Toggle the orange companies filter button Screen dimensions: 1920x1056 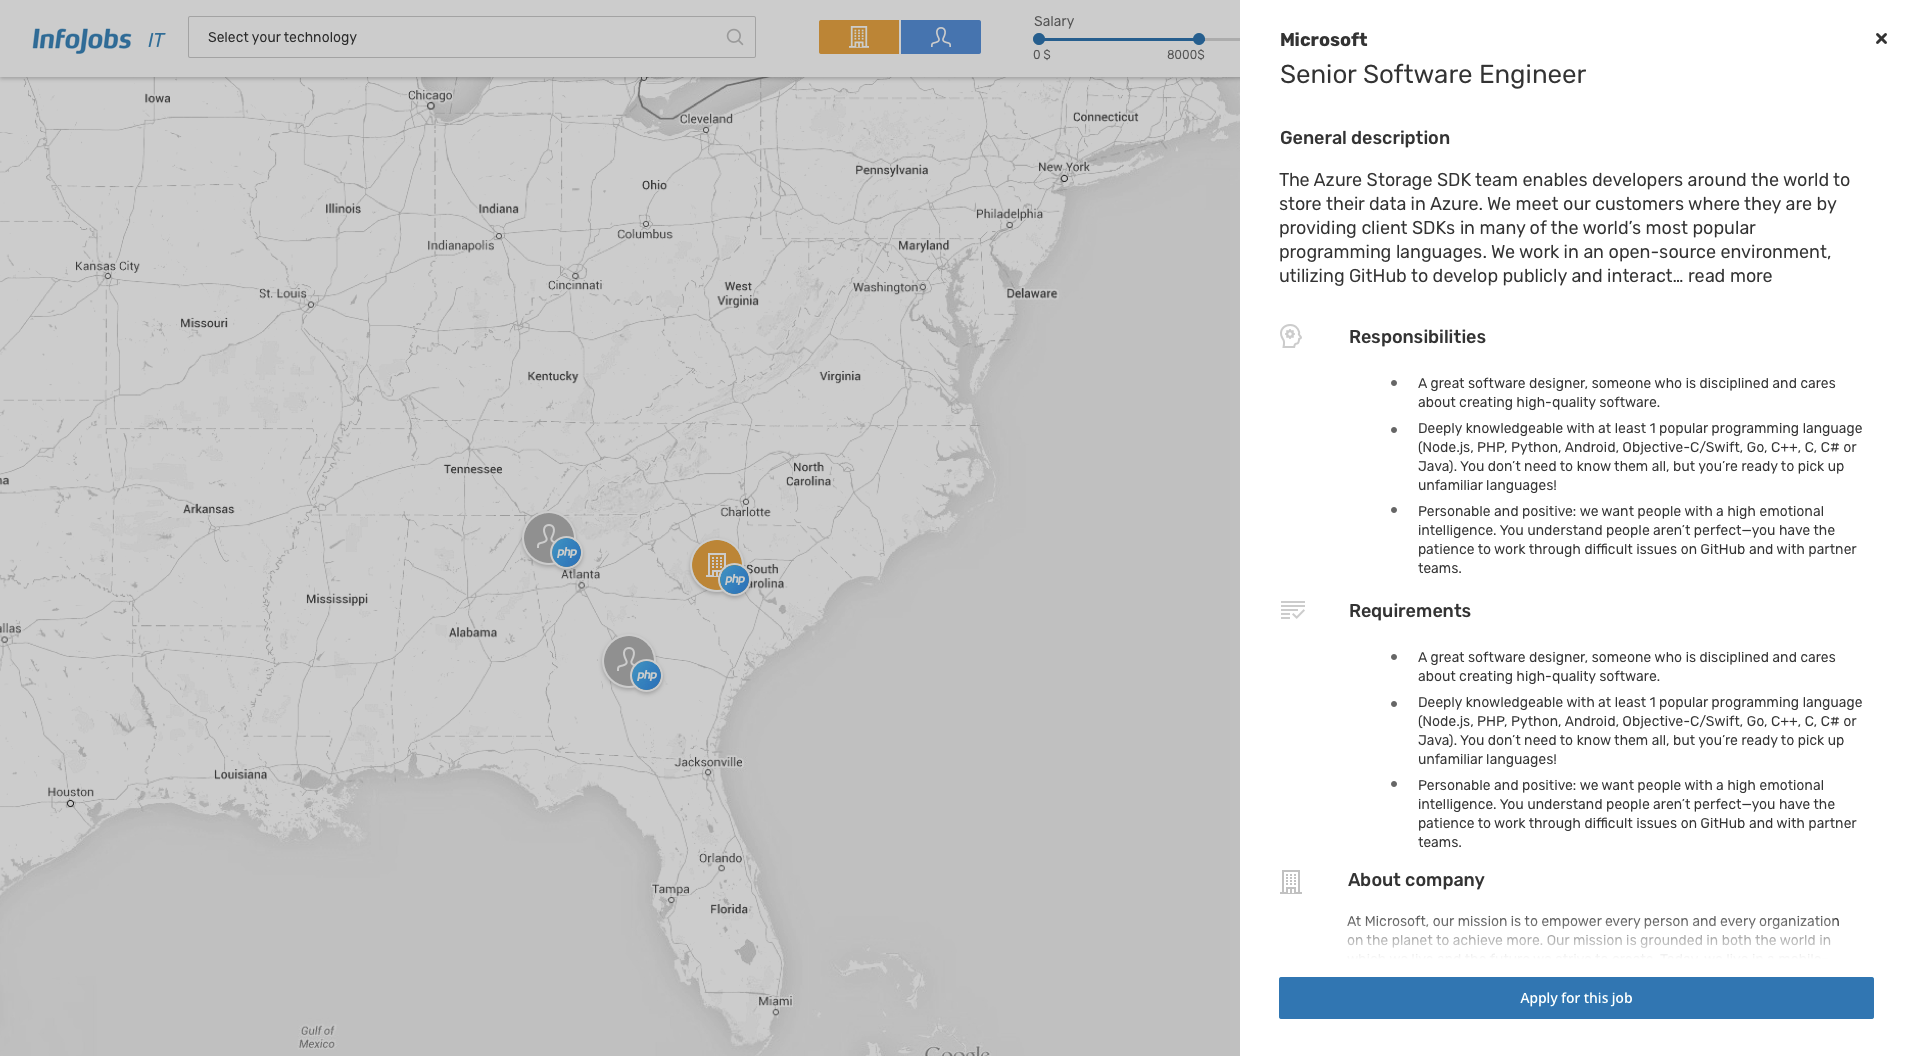[x=859, y=37]
